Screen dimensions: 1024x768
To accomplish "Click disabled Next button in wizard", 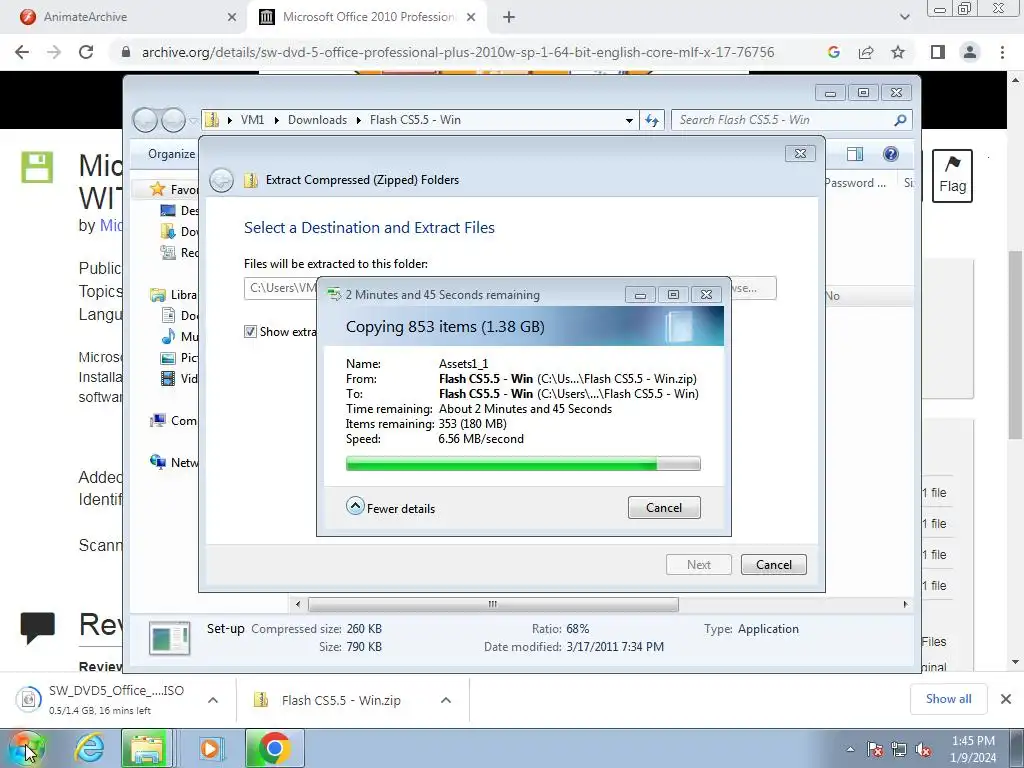I will point(699,565).
